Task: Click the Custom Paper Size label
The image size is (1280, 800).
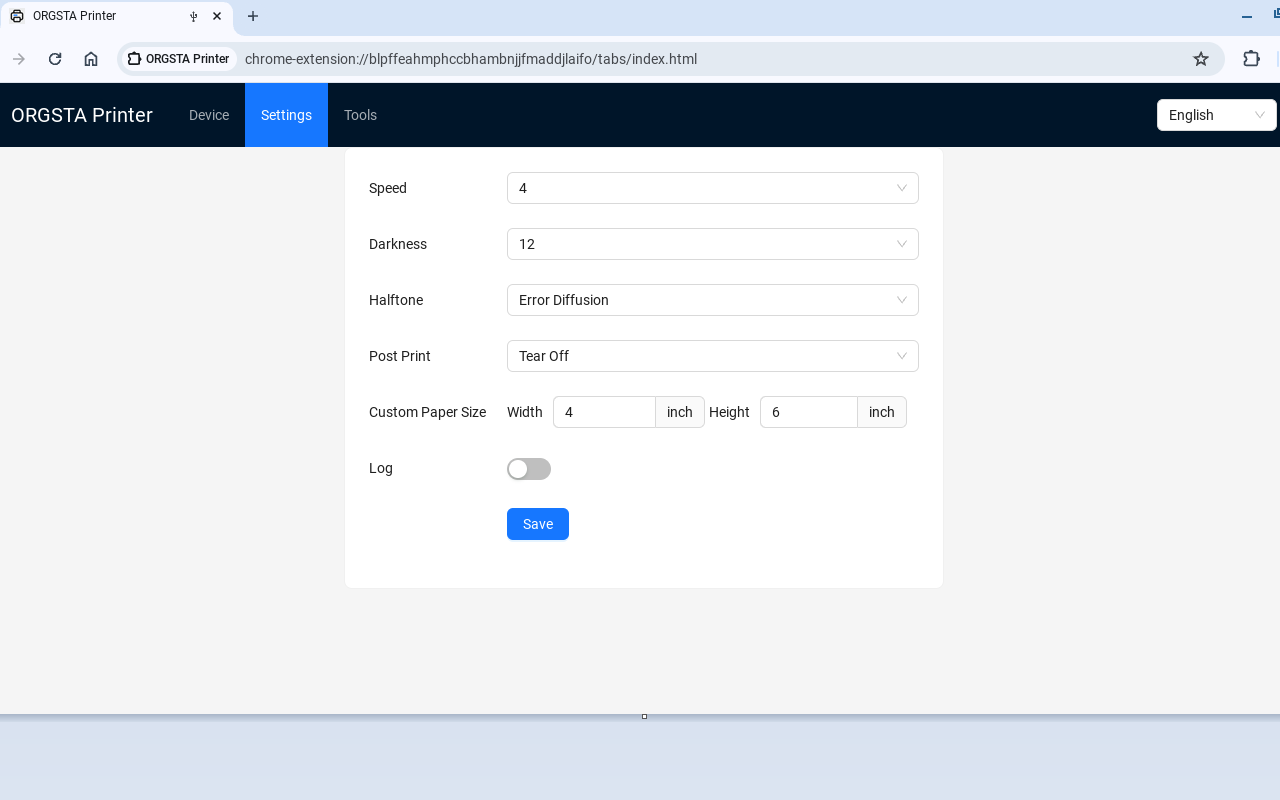Action: click(427, 412)
